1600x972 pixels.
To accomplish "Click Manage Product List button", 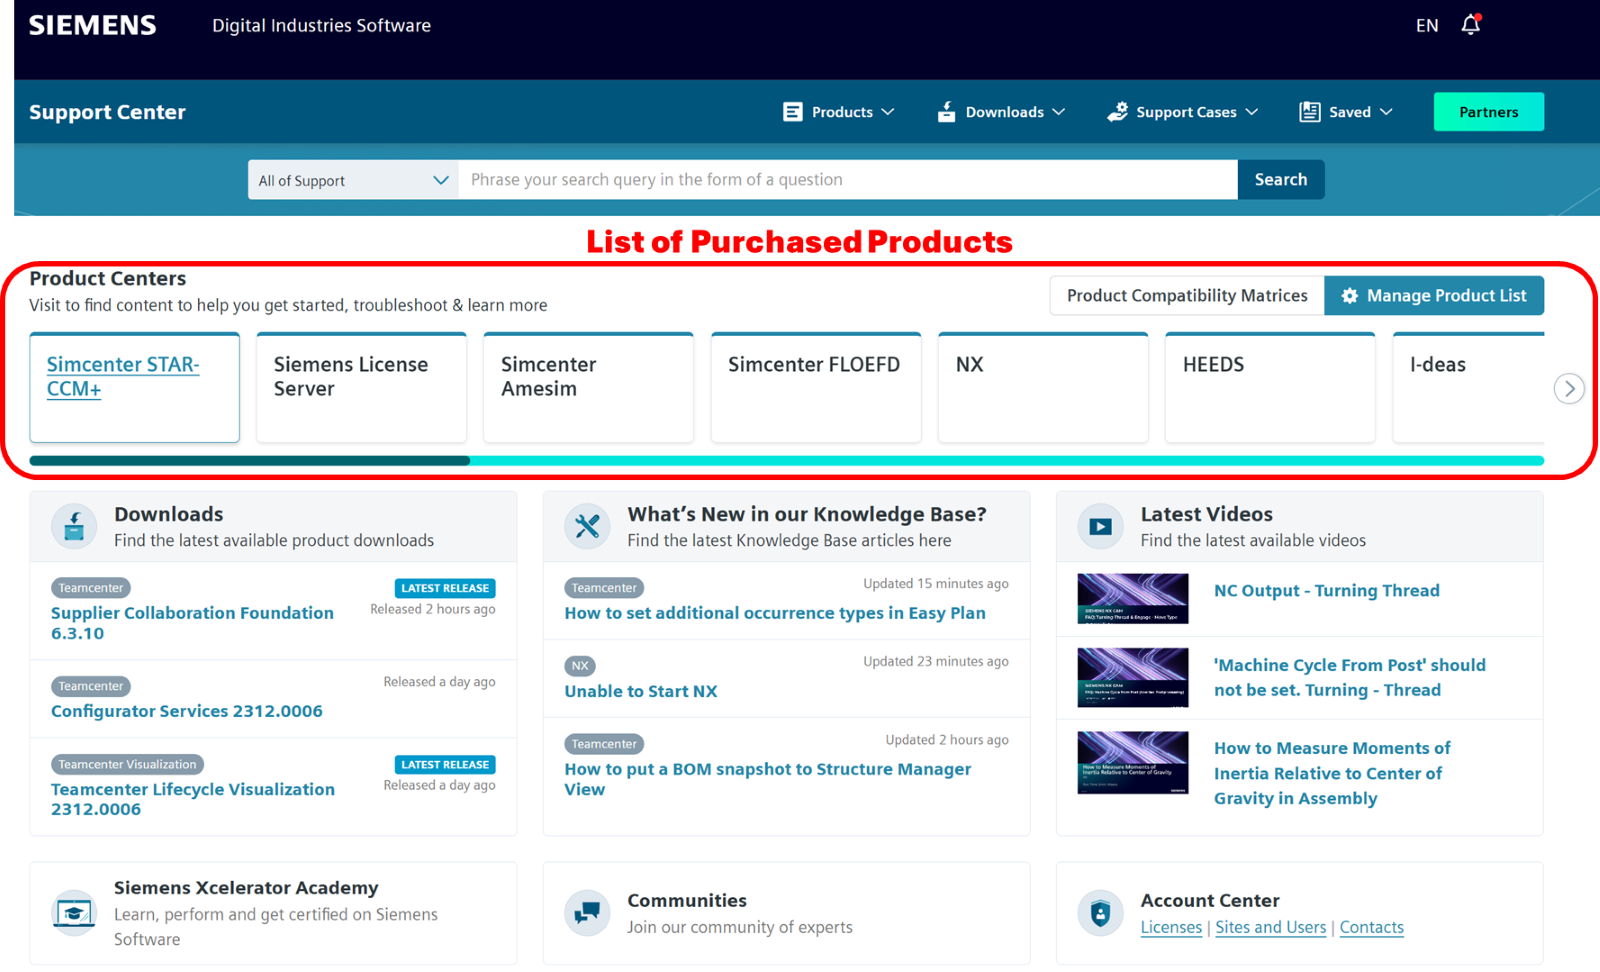I will click(1434, 296).
